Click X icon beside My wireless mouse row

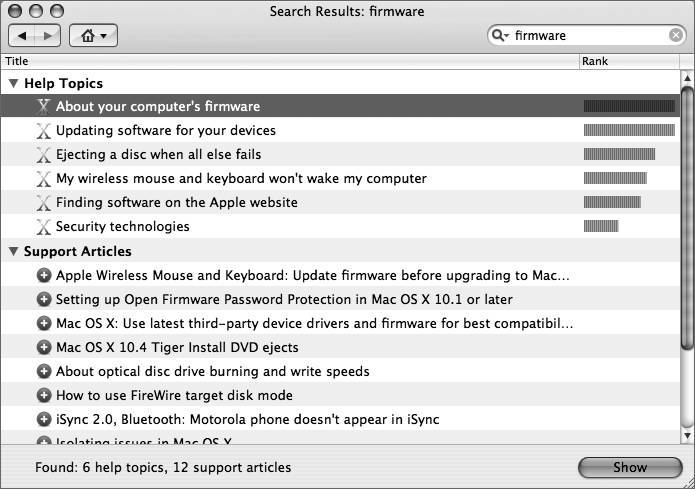tap(43, 178)
